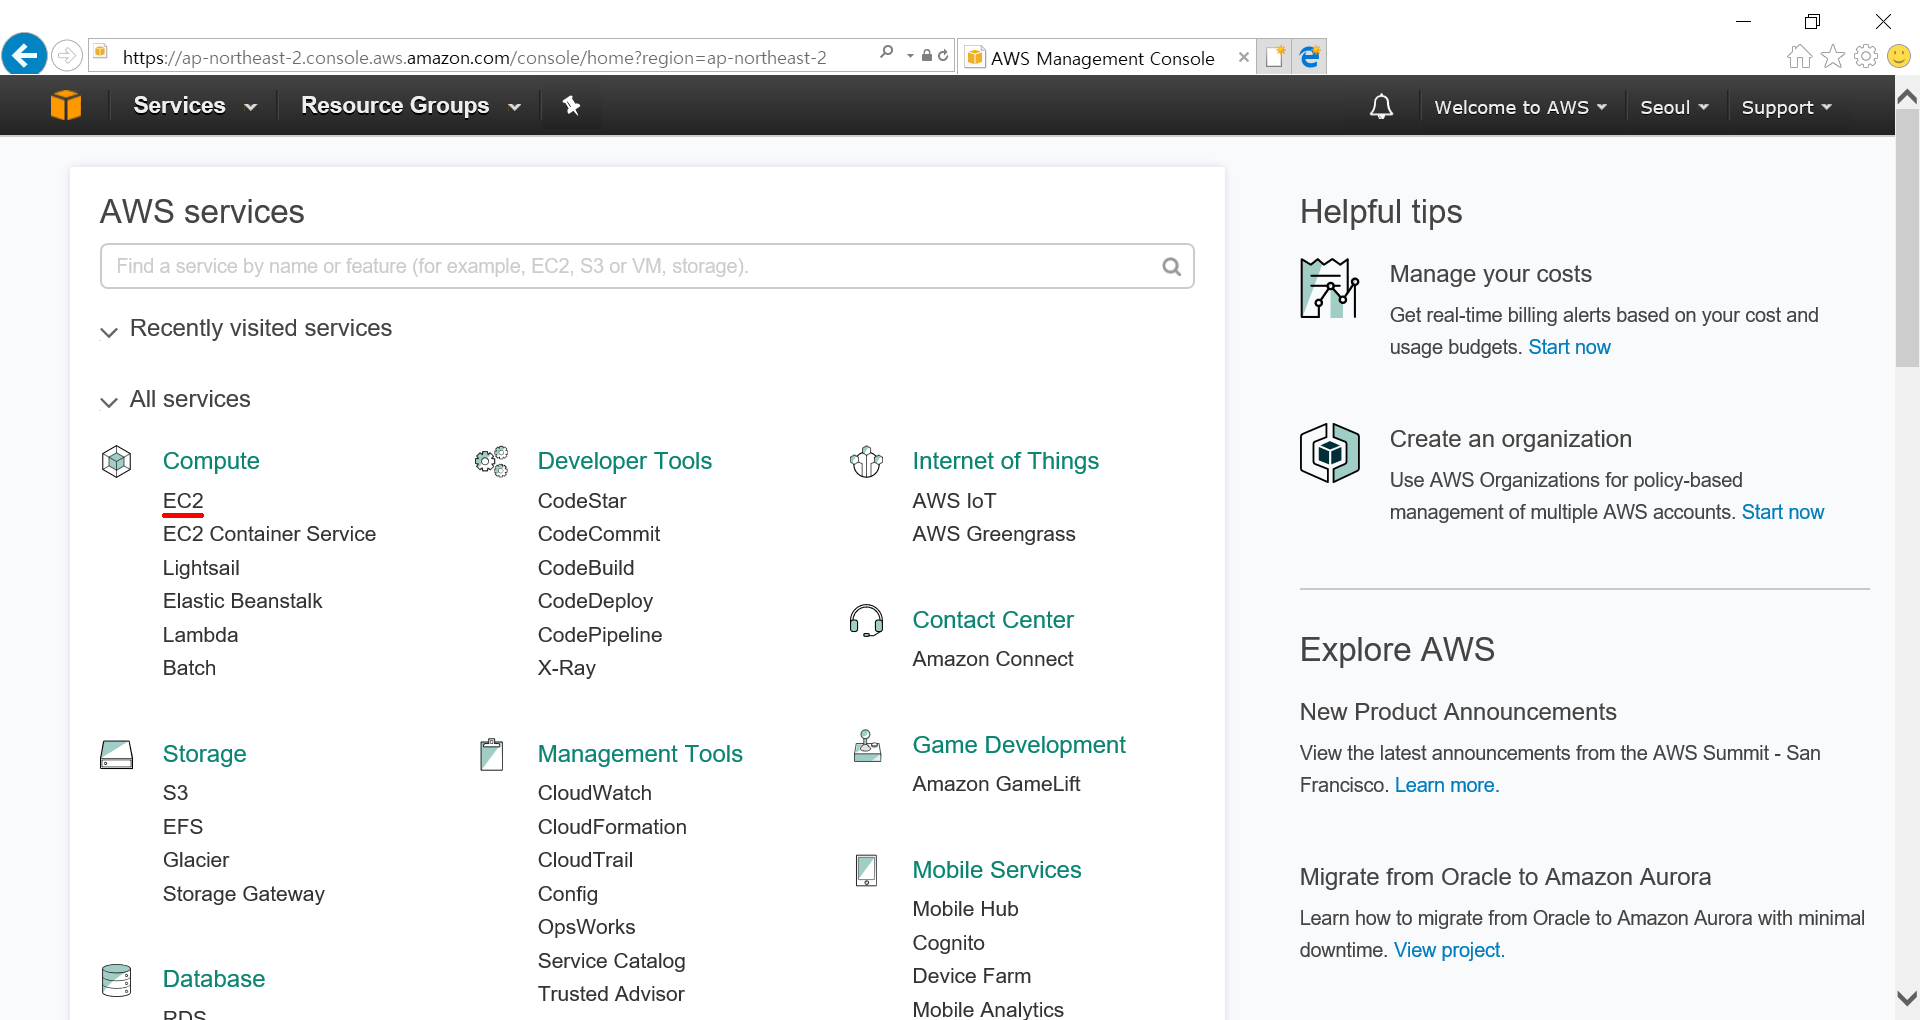This screenshot has width=1920, height=1020.
Task: Open address bar search dropdown arrow
Action: click(x=910, y=56)
